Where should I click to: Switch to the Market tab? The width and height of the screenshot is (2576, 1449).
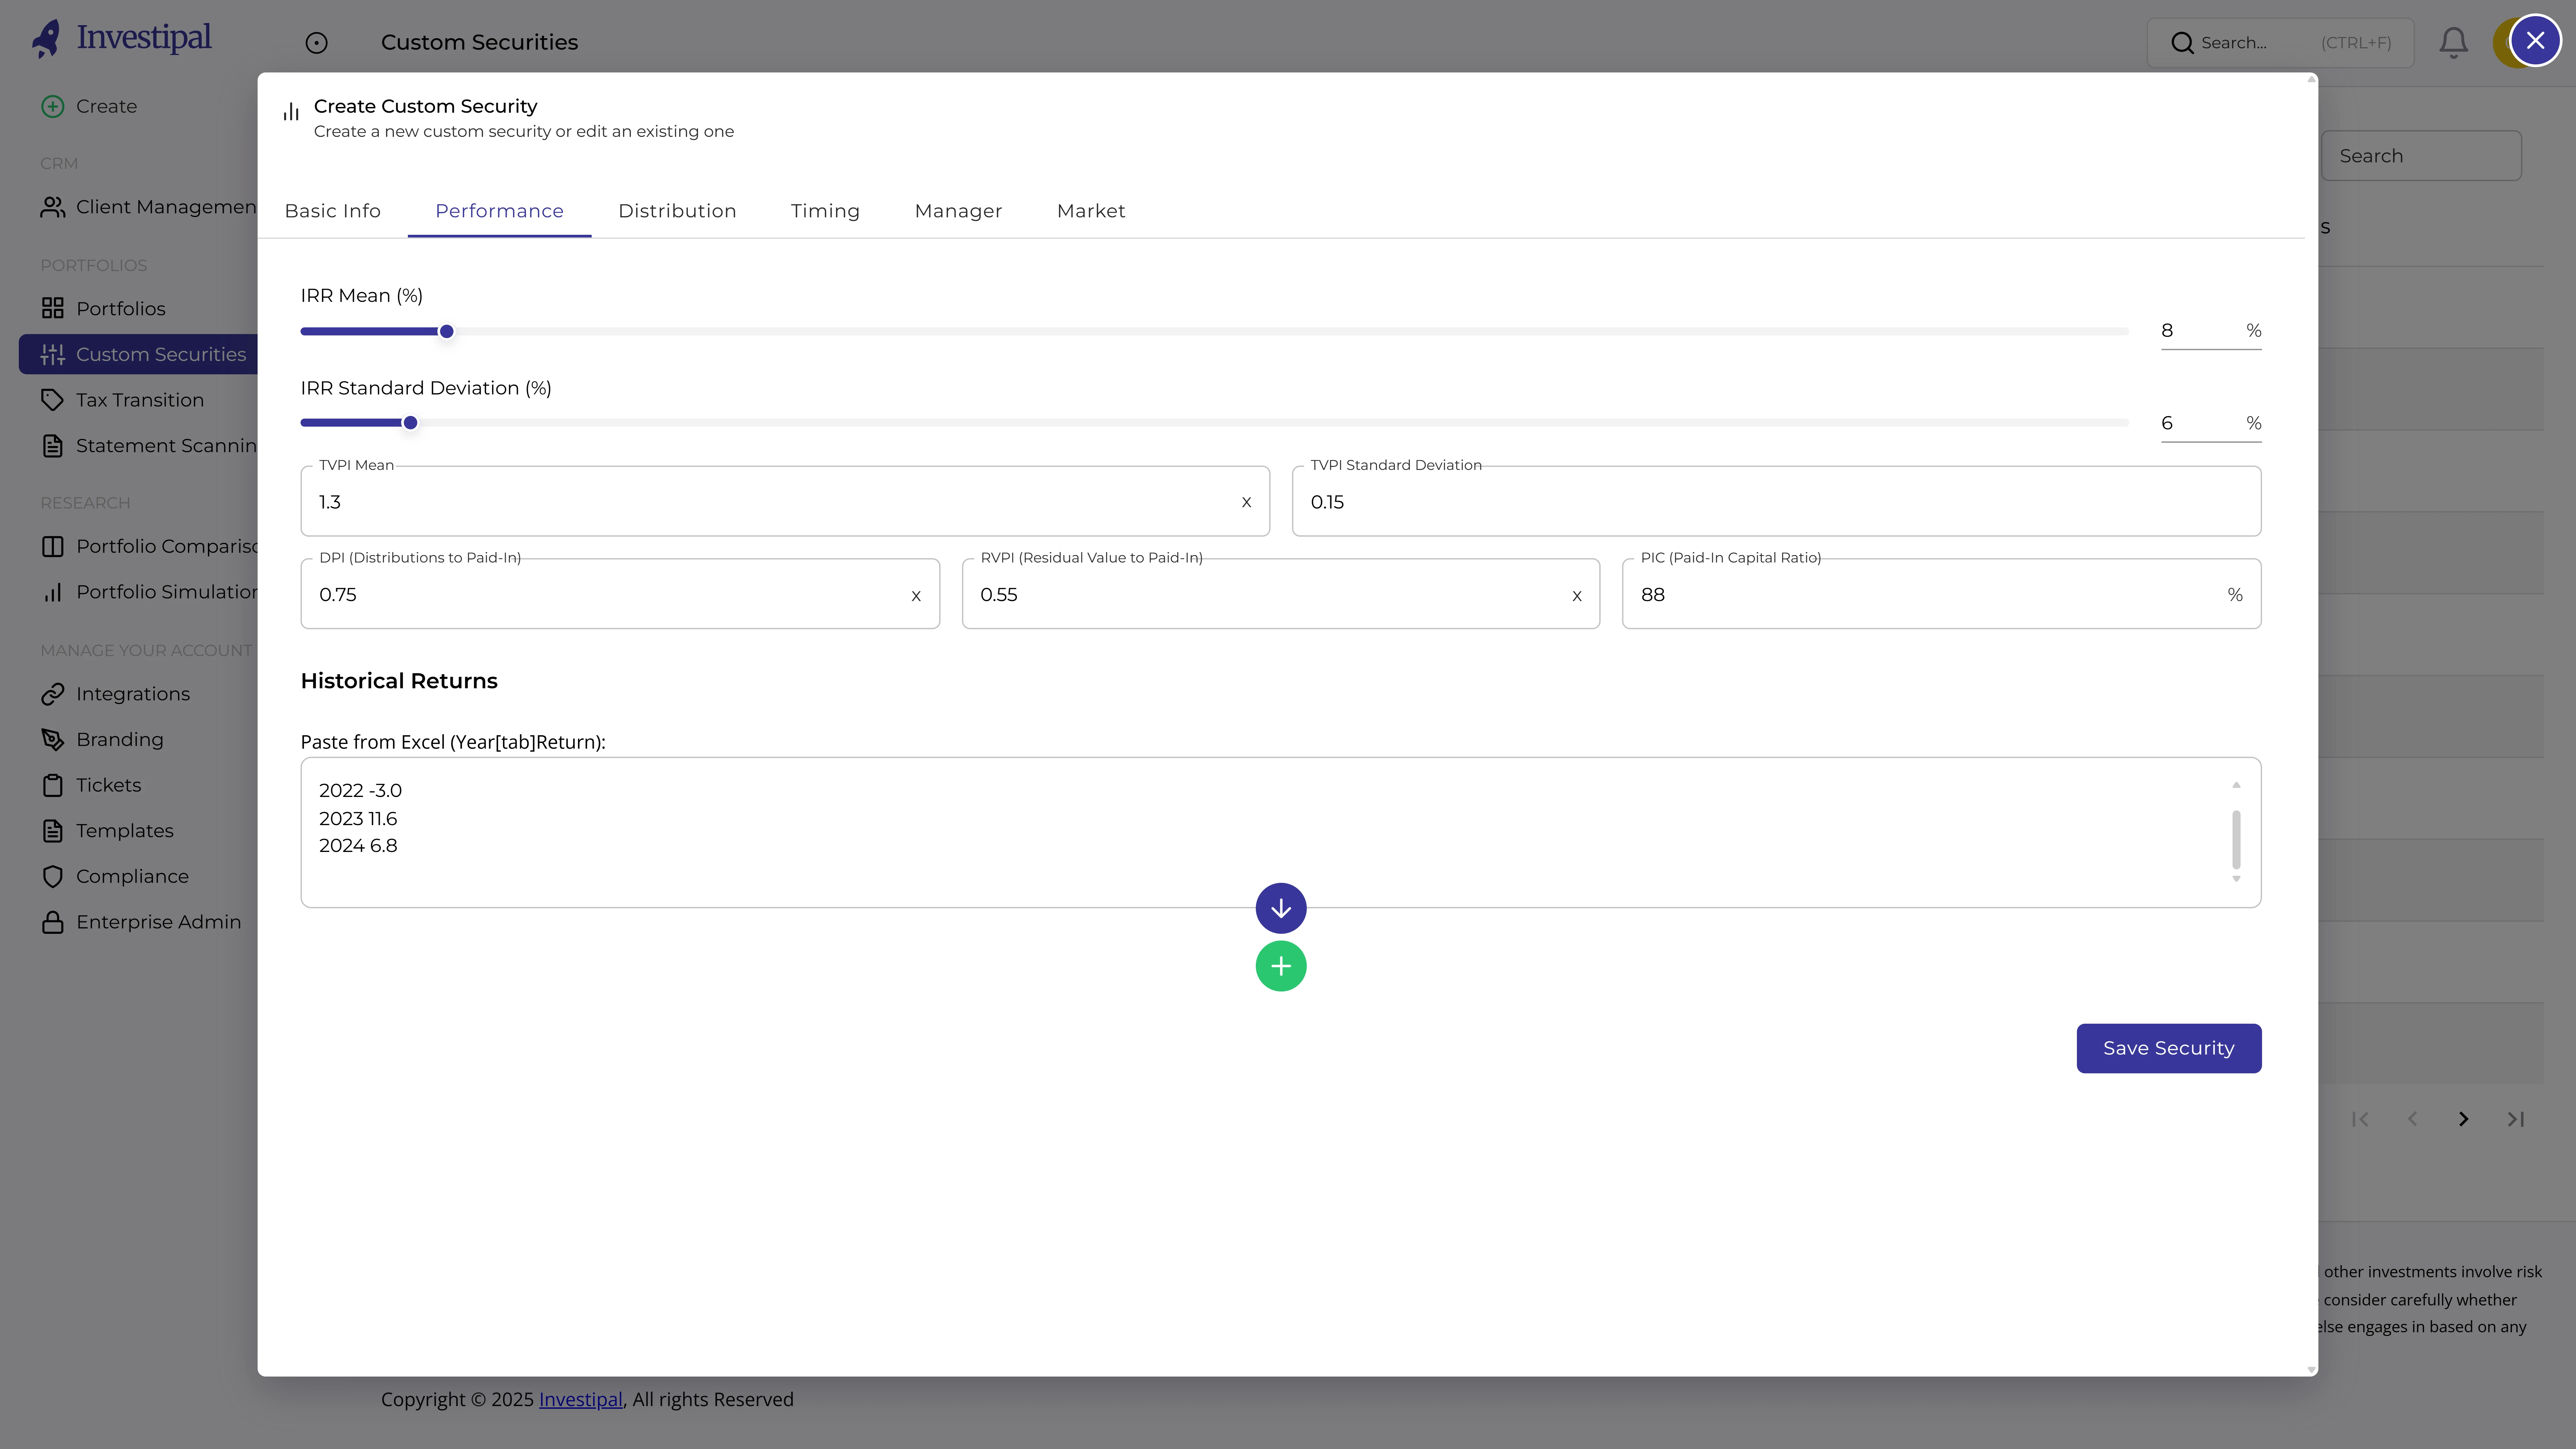(x=1091, y=211)
